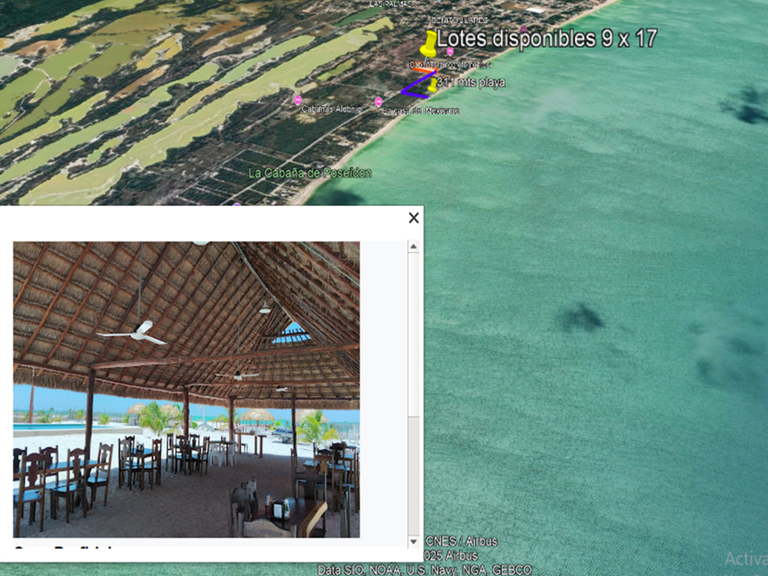This screenshot has width=768, height=576.
Task: Click the pink place marker at popup's top edge
Action: 237,206
